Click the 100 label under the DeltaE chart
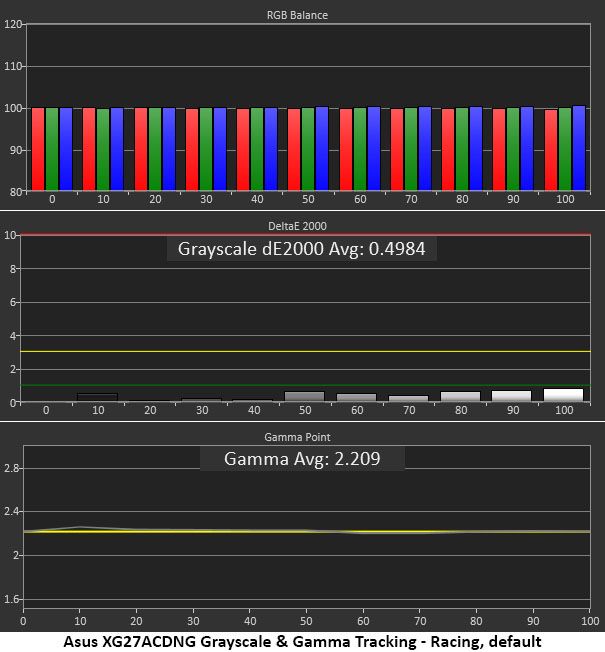 click(564, 410)
